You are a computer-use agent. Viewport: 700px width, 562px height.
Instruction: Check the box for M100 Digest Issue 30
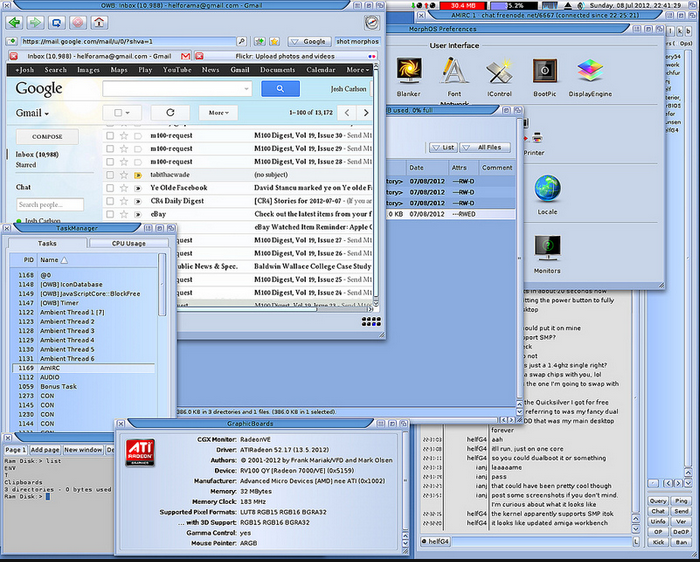(x=110, y=135)
